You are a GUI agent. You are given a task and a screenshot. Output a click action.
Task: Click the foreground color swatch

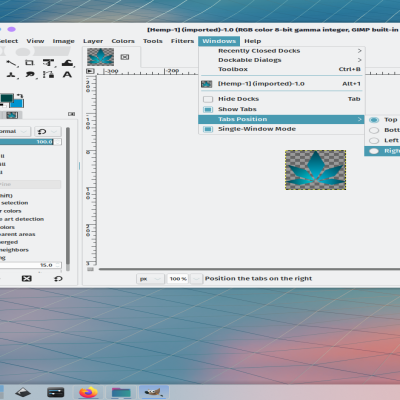click(x=7, y=98)
